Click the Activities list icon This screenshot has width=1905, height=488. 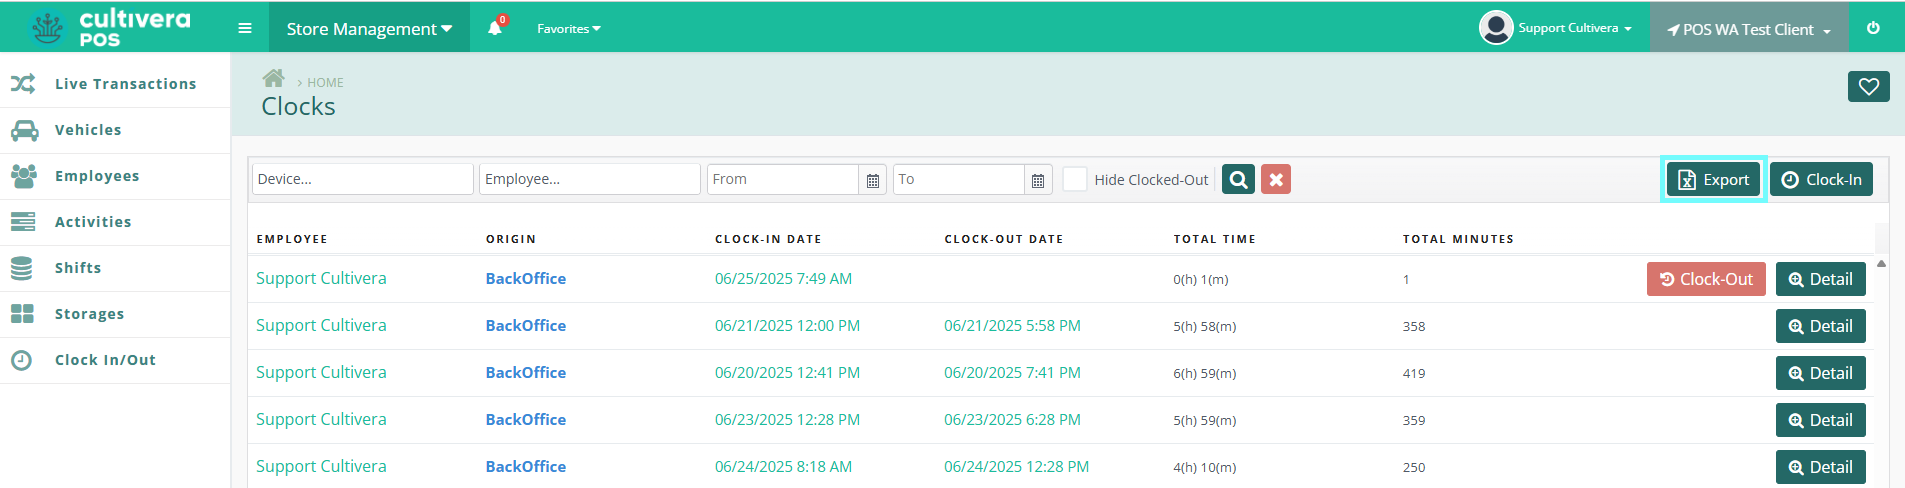(23, 222)
